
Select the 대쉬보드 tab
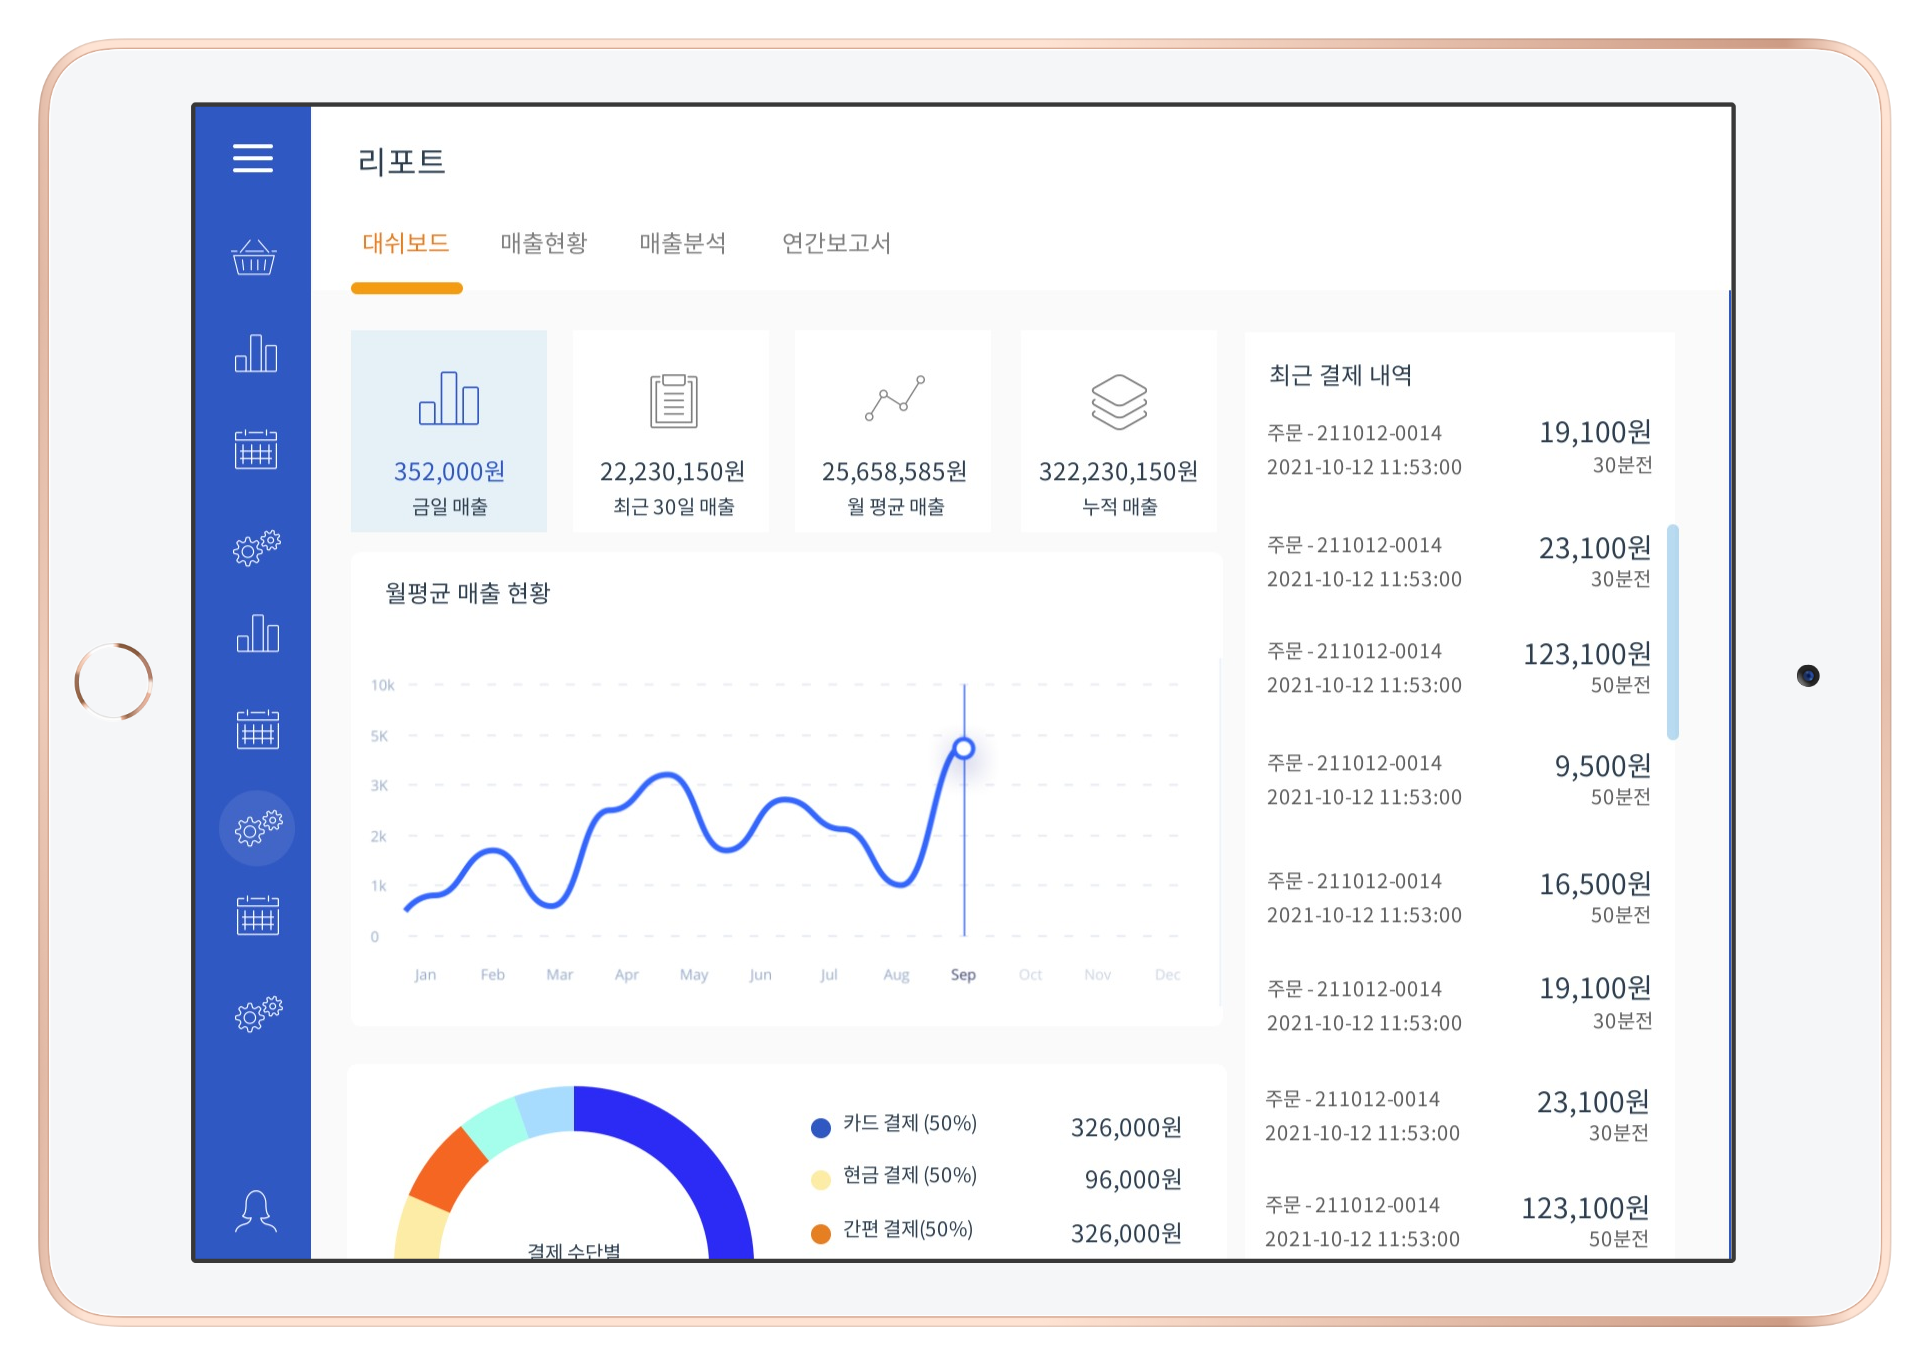pyautogui.click(x=406, y=243)
